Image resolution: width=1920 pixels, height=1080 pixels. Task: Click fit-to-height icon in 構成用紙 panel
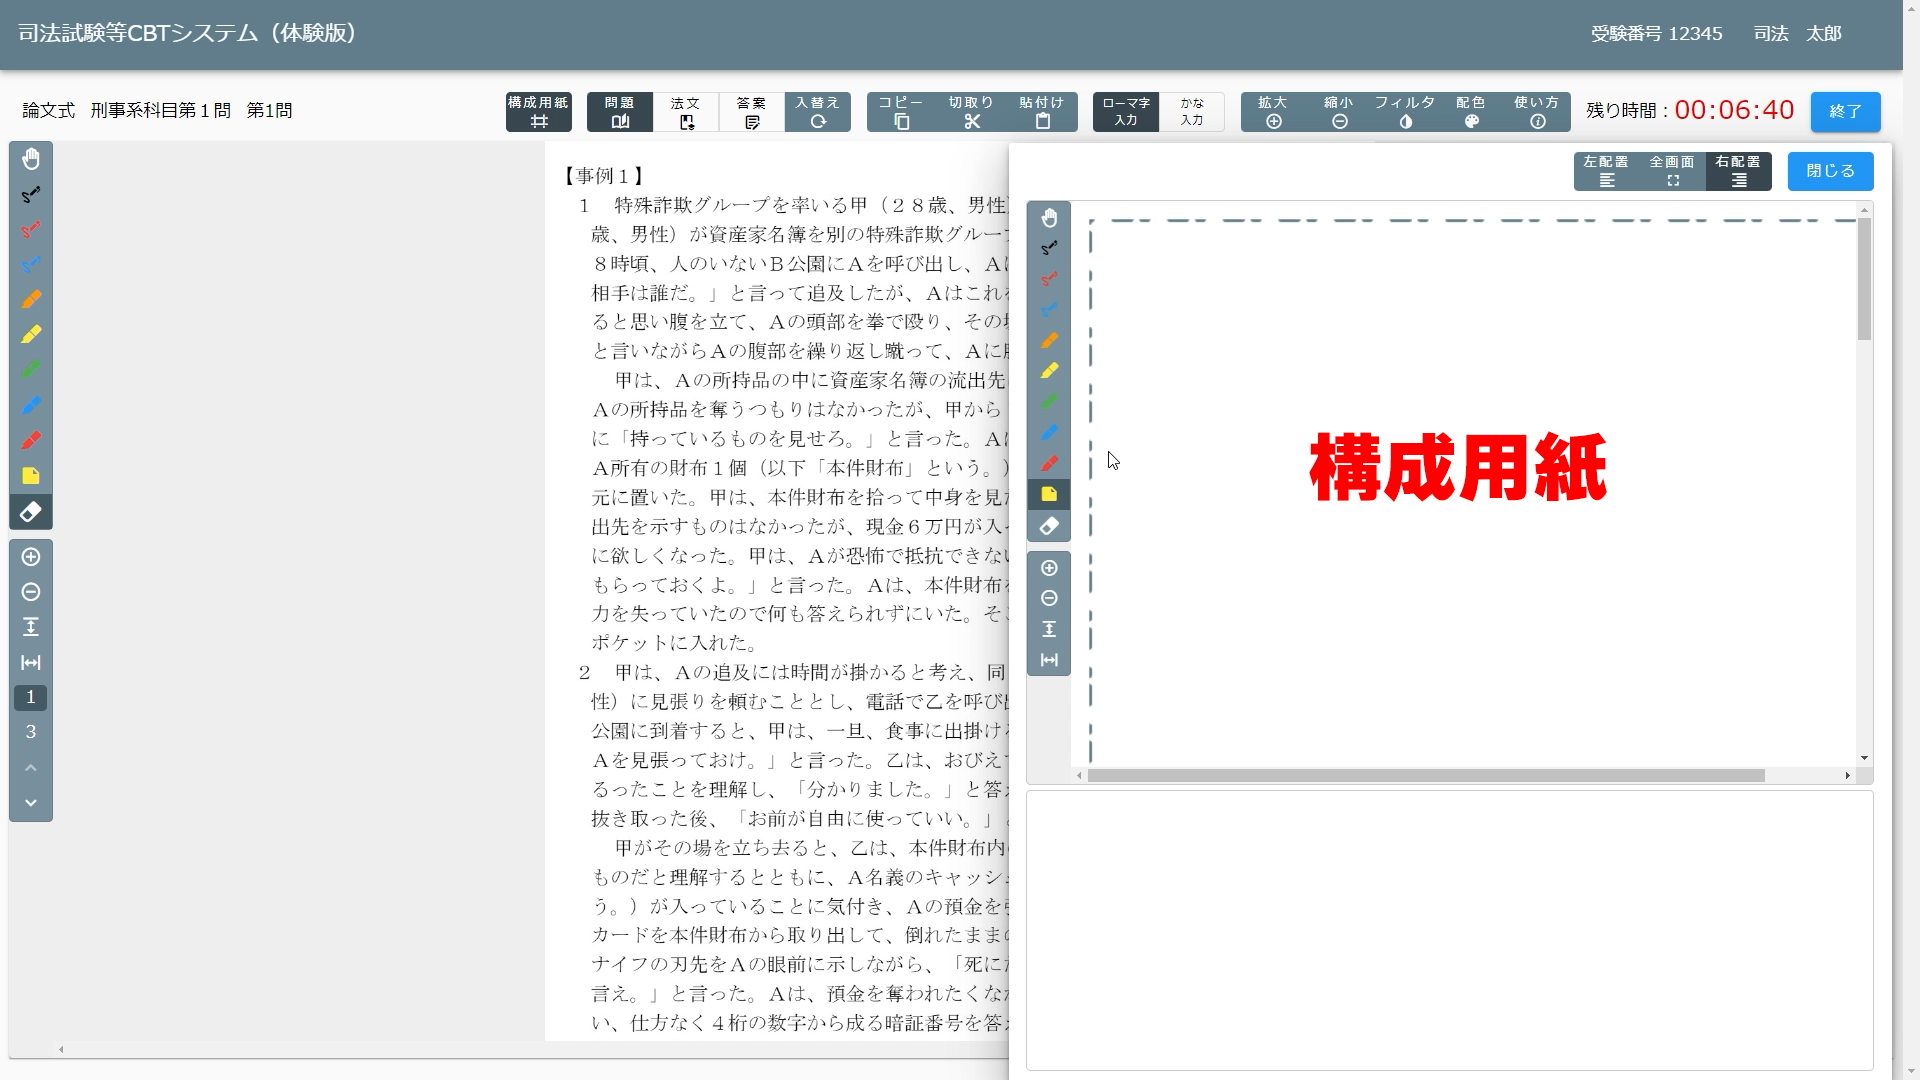pos(1049,629)
